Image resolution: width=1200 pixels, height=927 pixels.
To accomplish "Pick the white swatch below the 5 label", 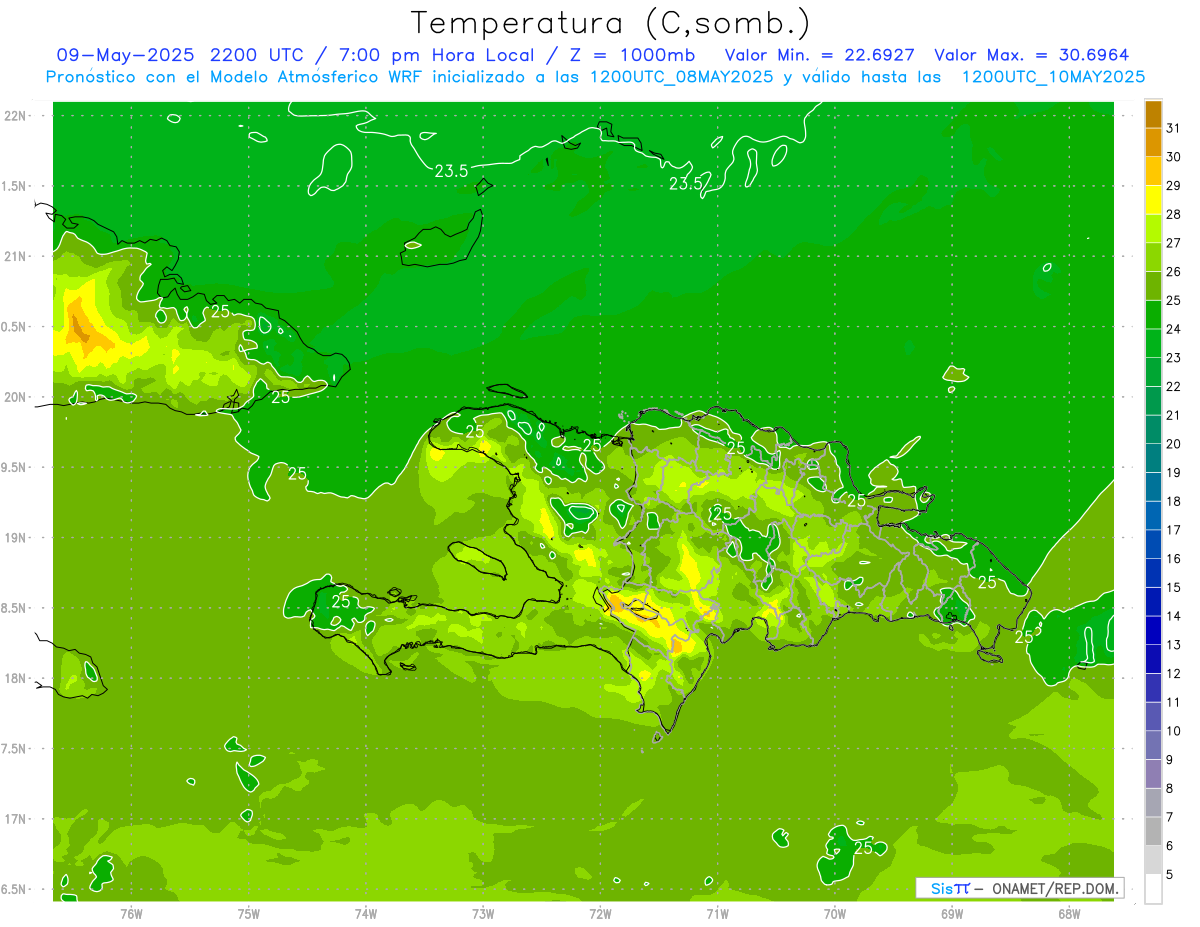I will click(x=1153, y=888).
